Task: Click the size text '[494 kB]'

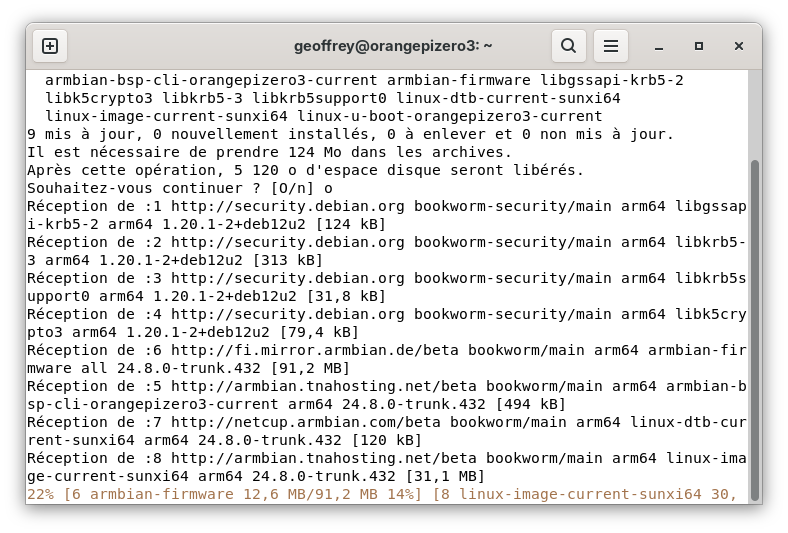Action: point(531,404)
